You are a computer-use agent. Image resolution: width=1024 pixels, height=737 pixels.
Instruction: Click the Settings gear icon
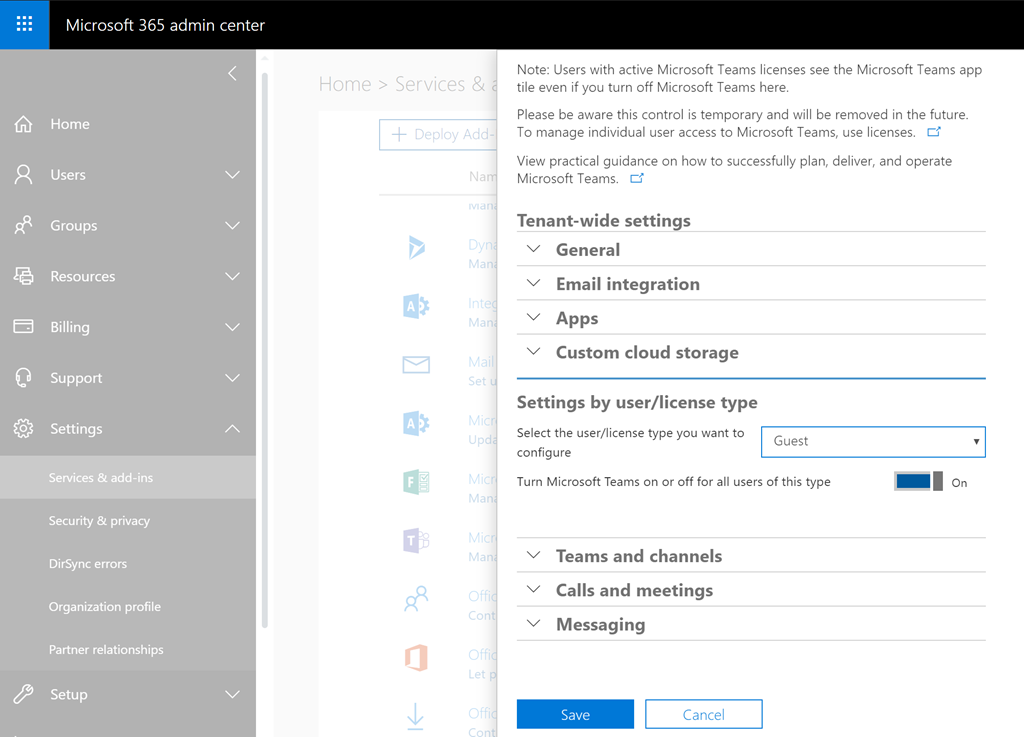coord(23,429)
